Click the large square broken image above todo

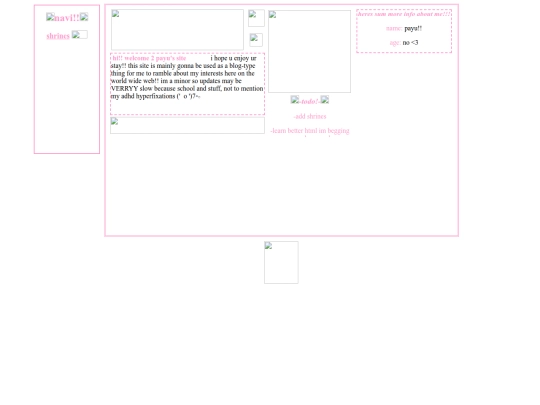coord(310,51)
